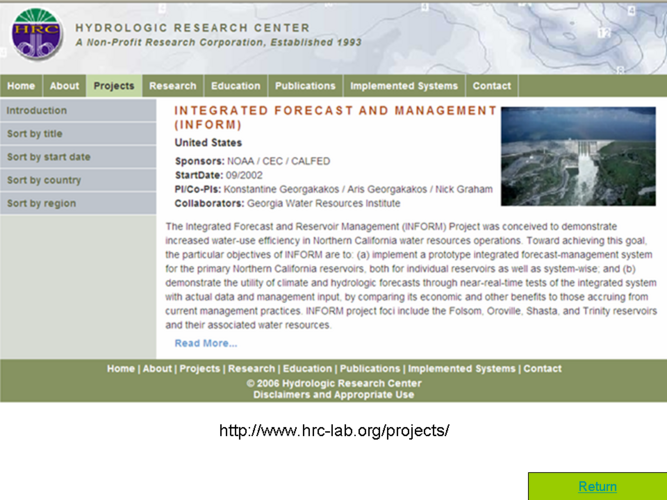667x500 pixels.
Task: Click the StartDate value 09/2002
Action: [244, 175]
